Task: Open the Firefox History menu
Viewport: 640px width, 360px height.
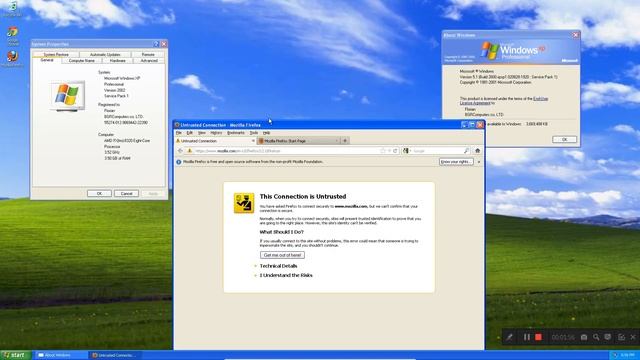Action: point(216,133)
